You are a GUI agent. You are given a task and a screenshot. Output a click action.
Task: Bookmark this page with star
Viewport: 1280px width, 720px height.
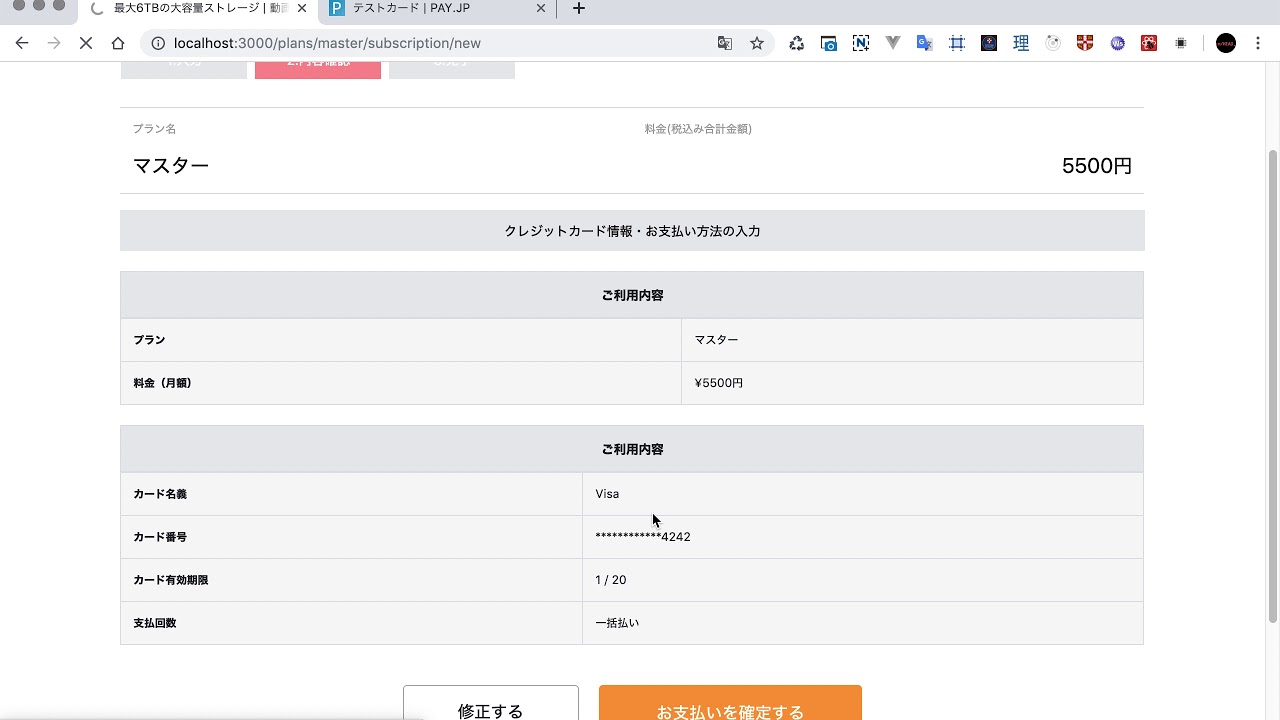click(x=757, y=43)
